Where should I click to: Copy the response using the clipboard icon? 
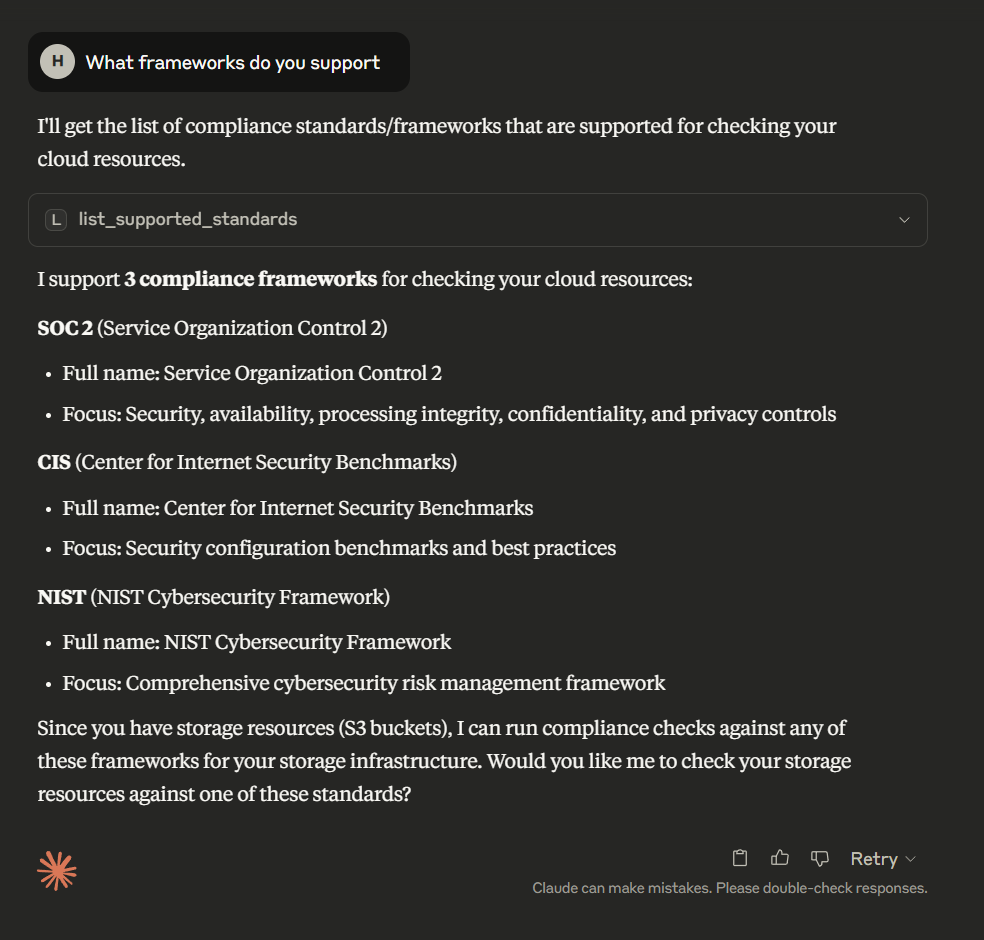740,858
